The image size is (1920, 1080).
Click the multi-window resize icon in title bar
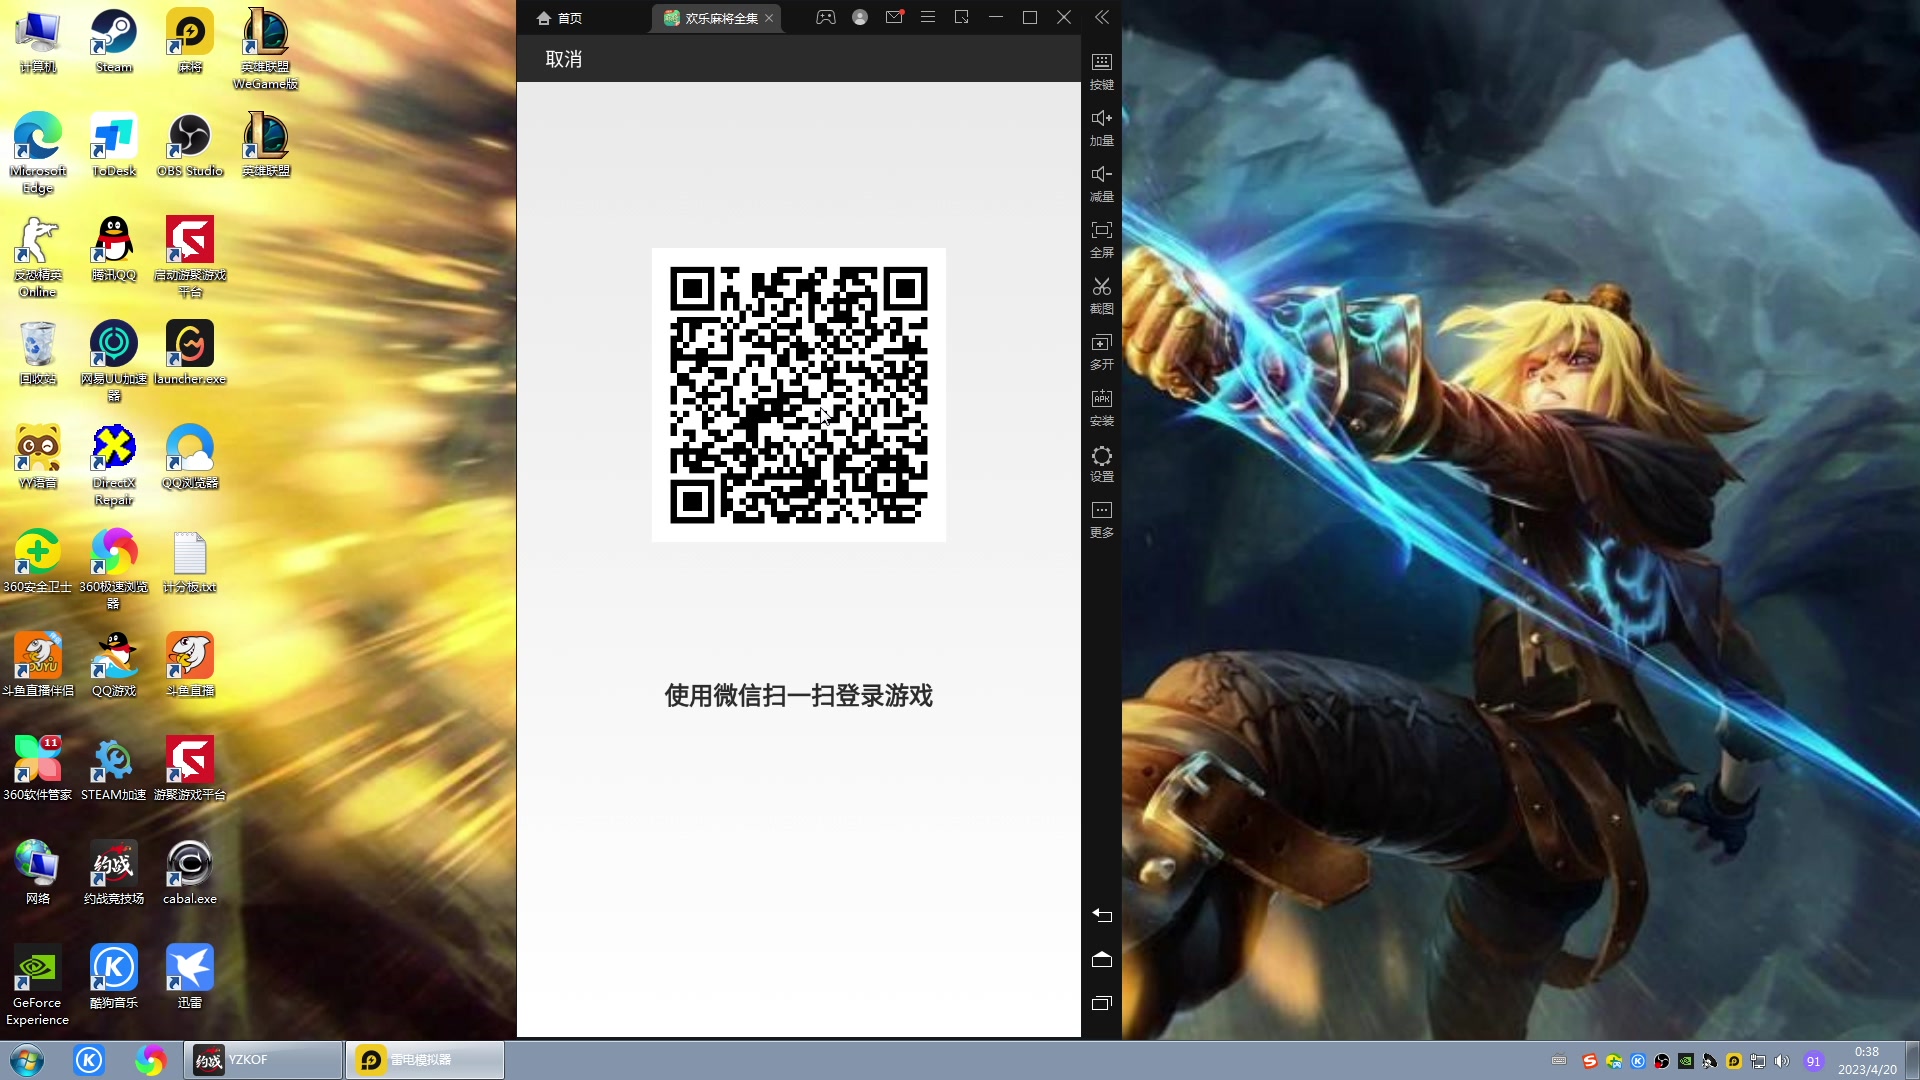pyautogui.click(x=962, y=17)
